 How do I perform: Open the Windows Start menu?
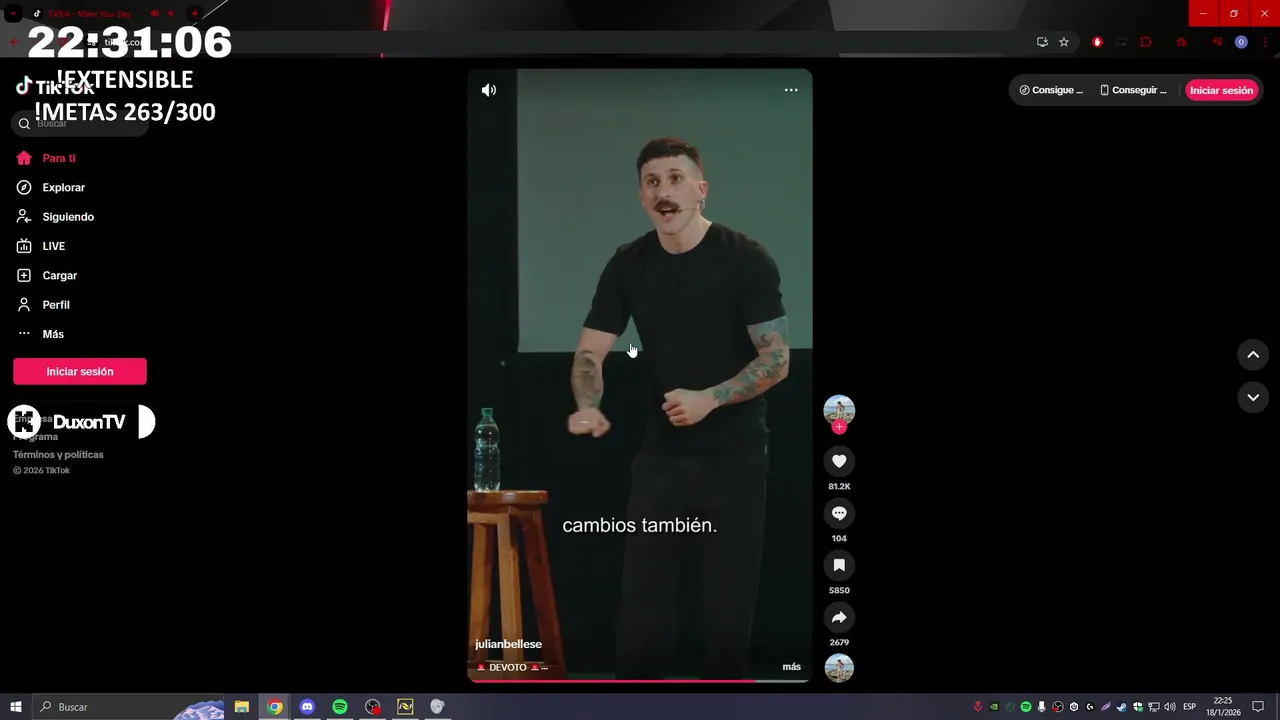(x=16, y=707)
